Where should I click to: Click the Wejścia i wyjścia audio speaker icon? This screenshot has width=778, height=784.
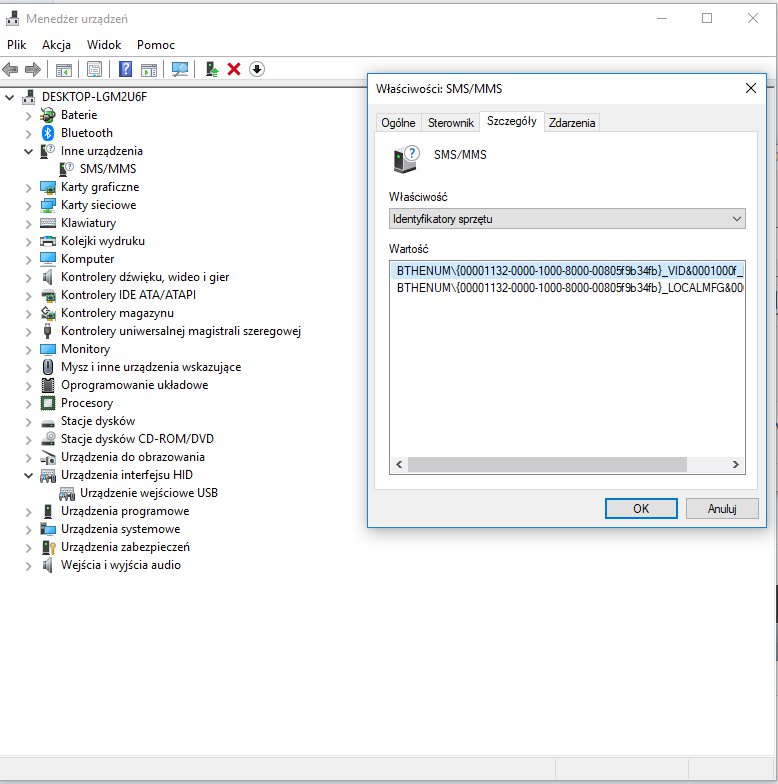[x=48, y=565]
